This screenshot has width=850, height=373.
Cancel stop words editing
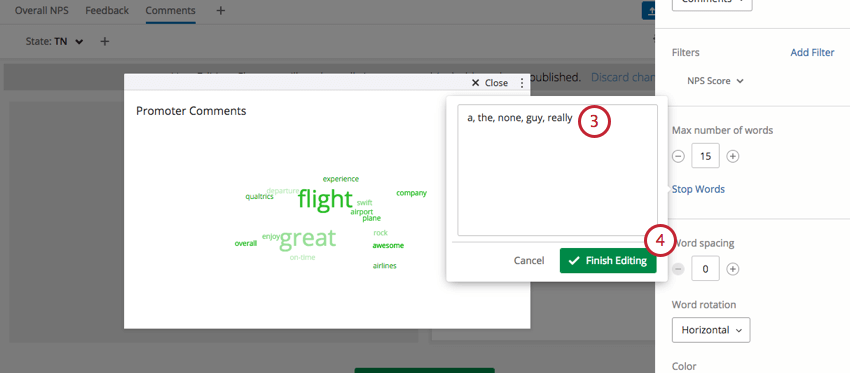pos(529,261)
